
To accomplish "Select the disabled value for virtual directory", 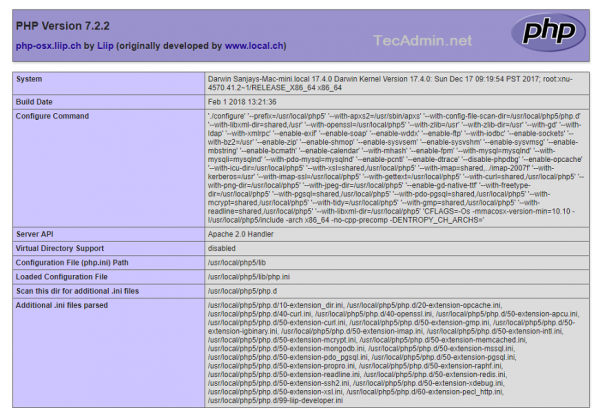I will coord(223,246).
